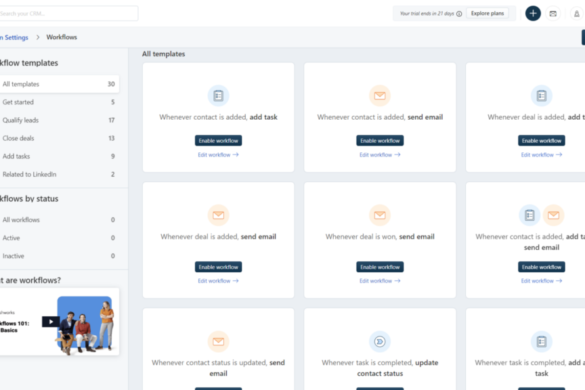
Task: Enable 'deal is added, send email' workflow
Action: coord(218,267)
